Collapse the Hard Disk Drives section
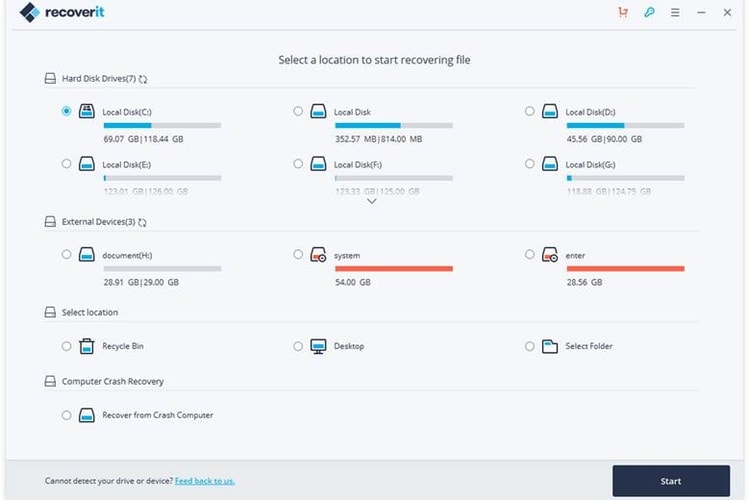The width and height of the screenshot is (749, 500). tap(51, 78)
